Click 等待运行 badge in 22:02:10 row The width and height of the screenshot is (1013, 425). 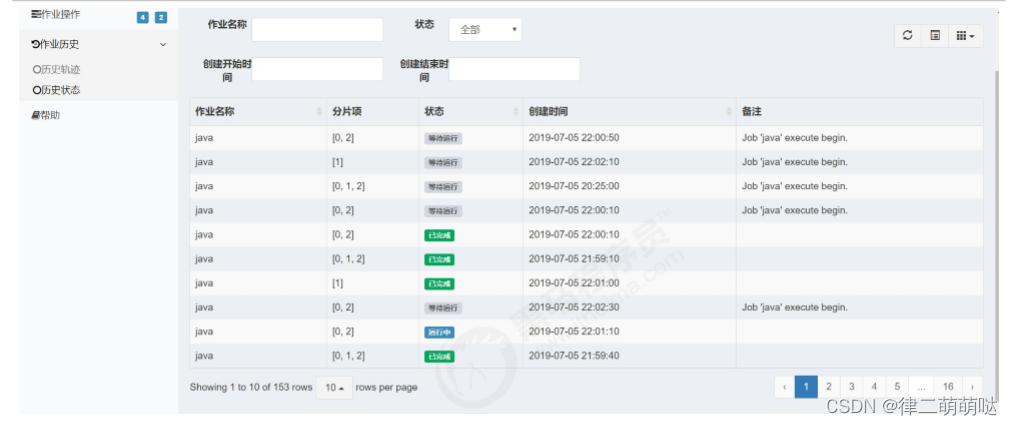[x=443, y=162]
